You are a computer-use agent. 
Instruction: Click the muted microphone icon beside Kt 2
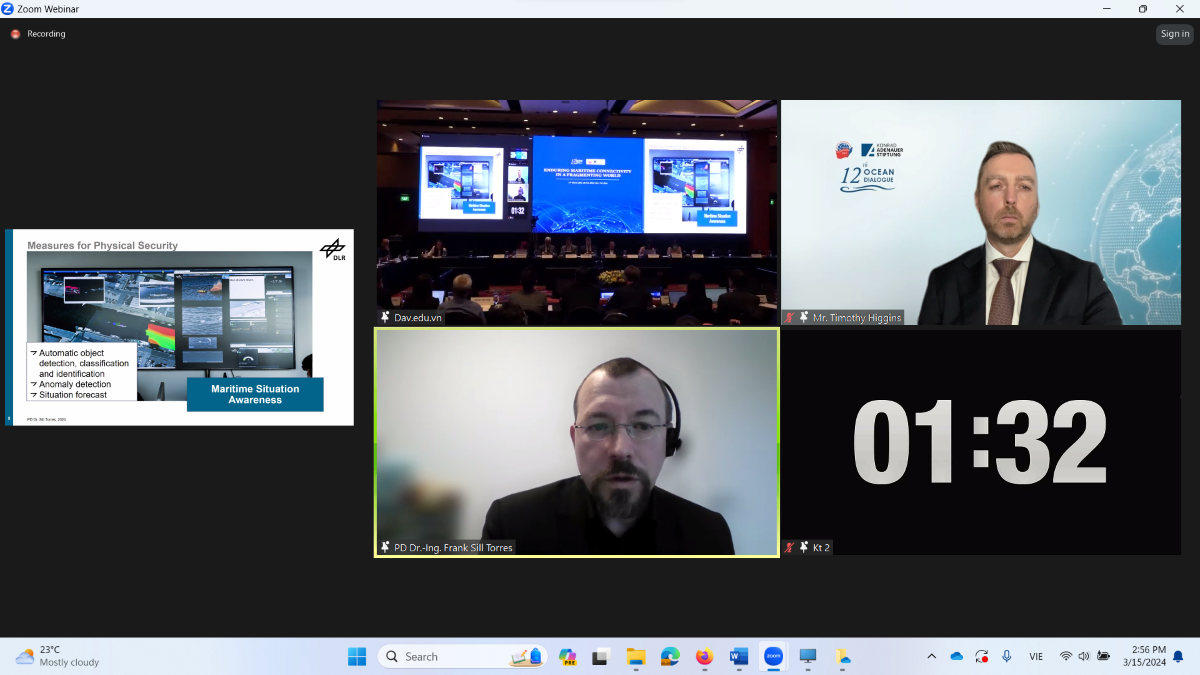[x=790, y=547]
